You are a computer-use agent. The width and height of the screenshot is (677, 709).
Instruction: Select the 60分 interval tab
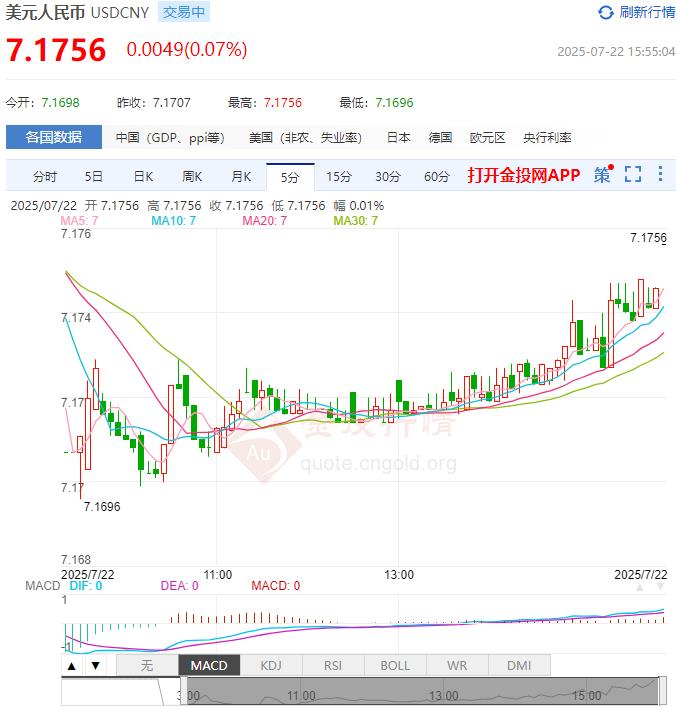coord(436,176)
